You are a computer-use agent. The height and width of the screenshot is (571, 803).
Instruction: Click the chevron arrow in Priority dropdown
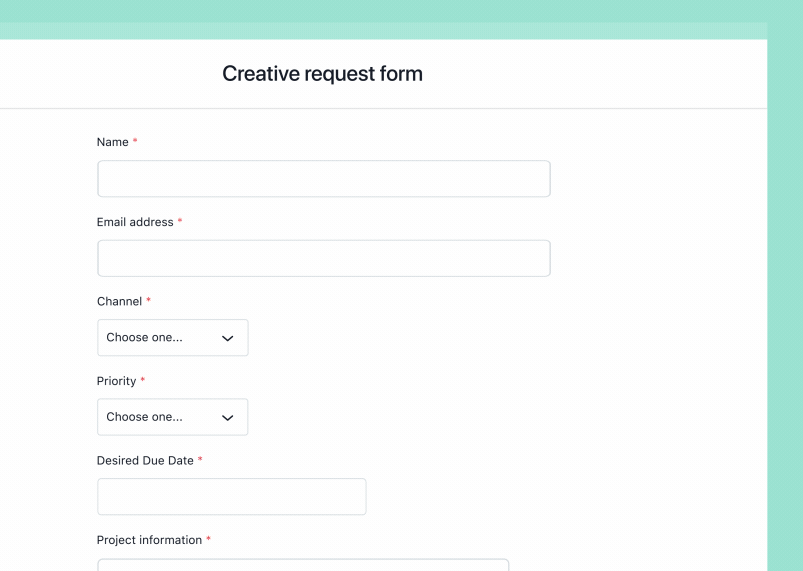[227, 418]
